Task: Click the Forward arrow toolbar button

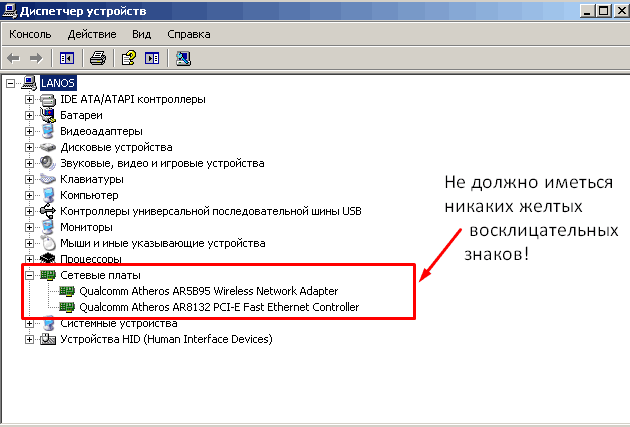Action: tap(36, 58)
